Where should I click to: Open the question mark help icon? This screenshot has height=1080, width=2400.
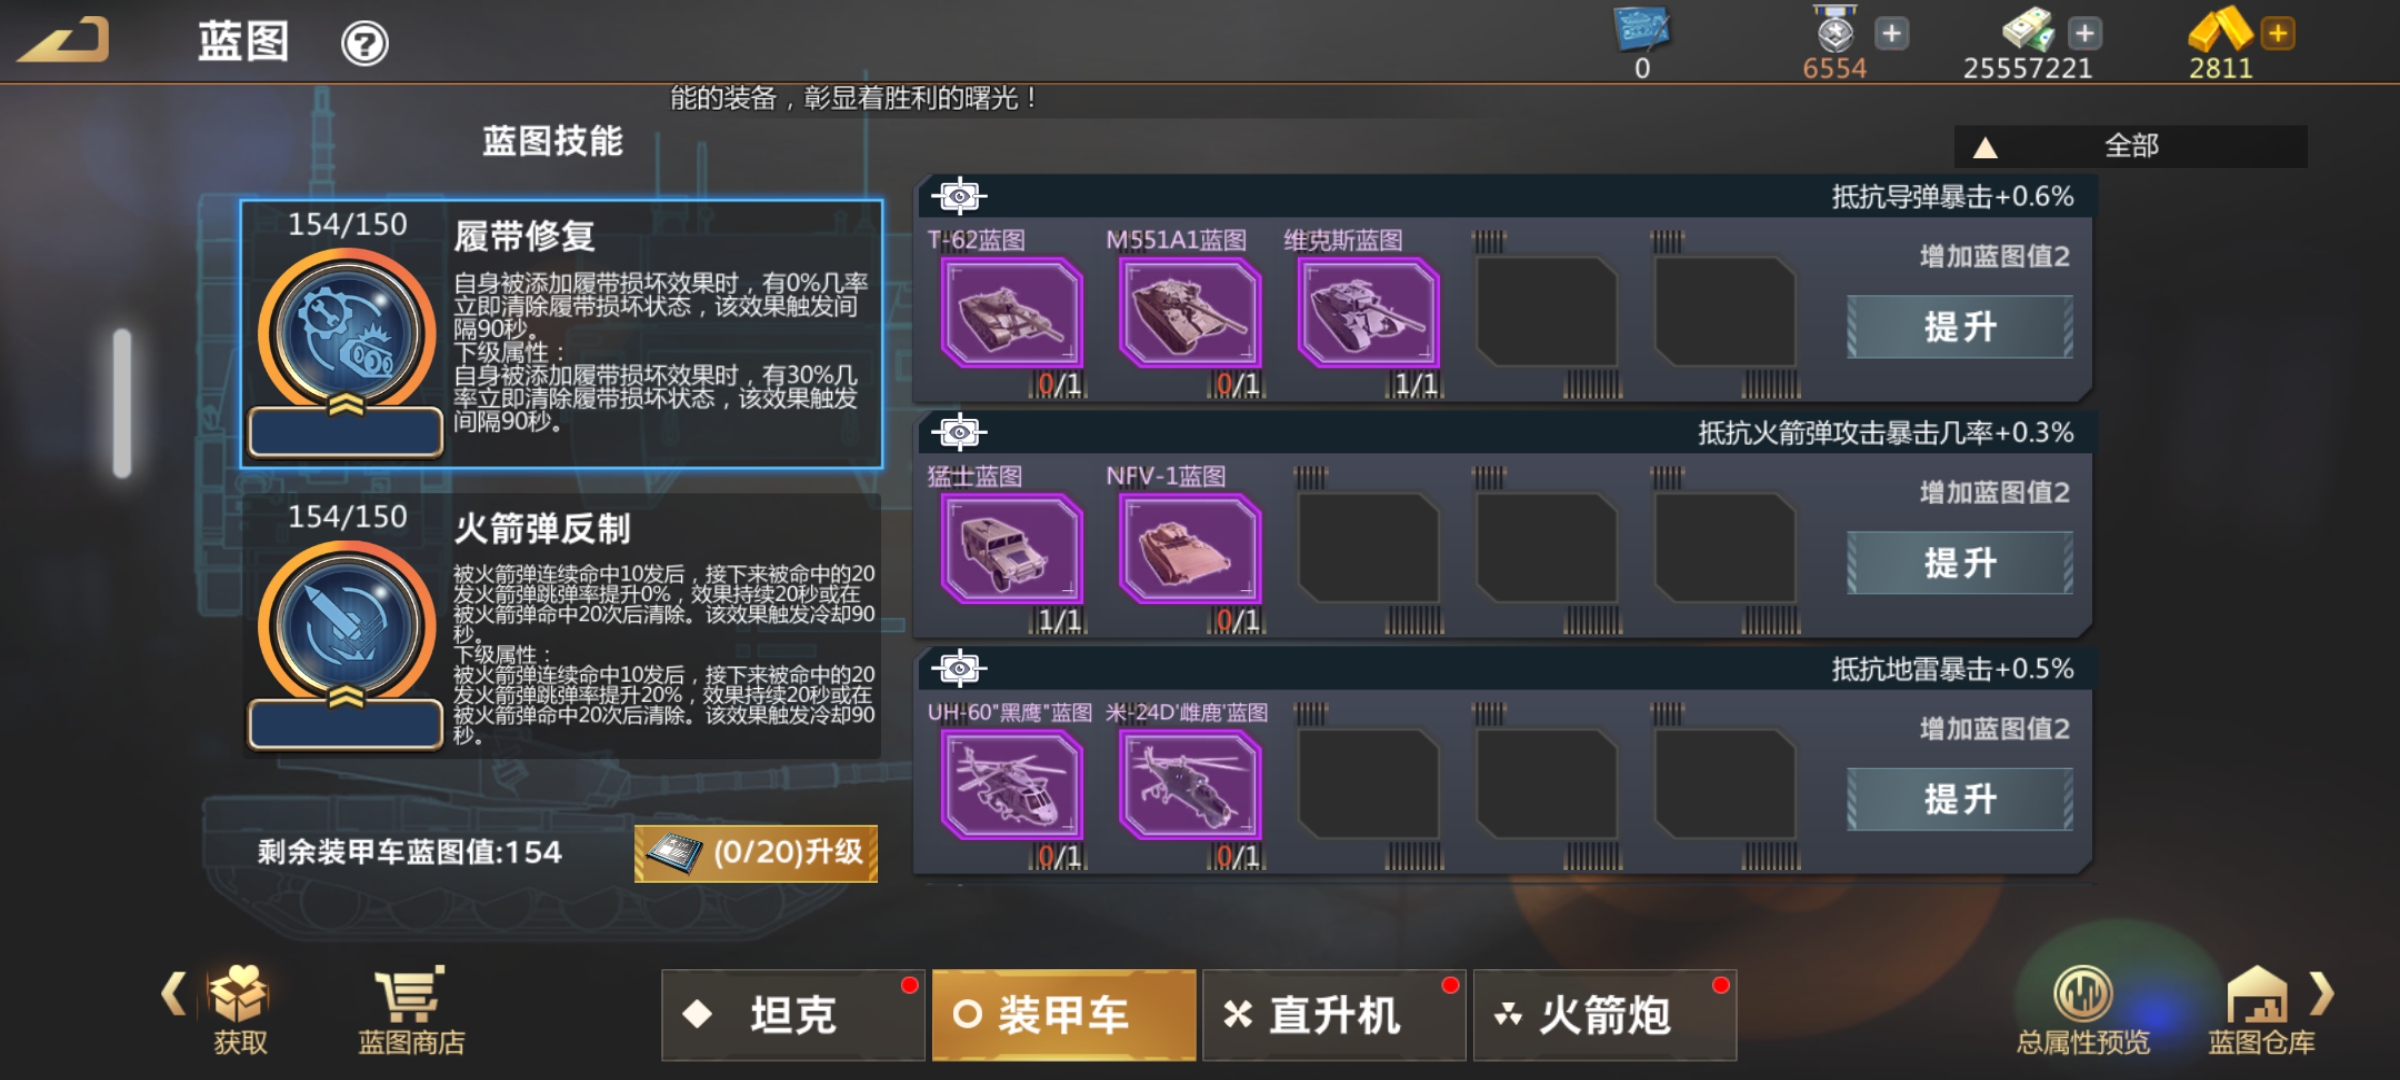[365, 43]
